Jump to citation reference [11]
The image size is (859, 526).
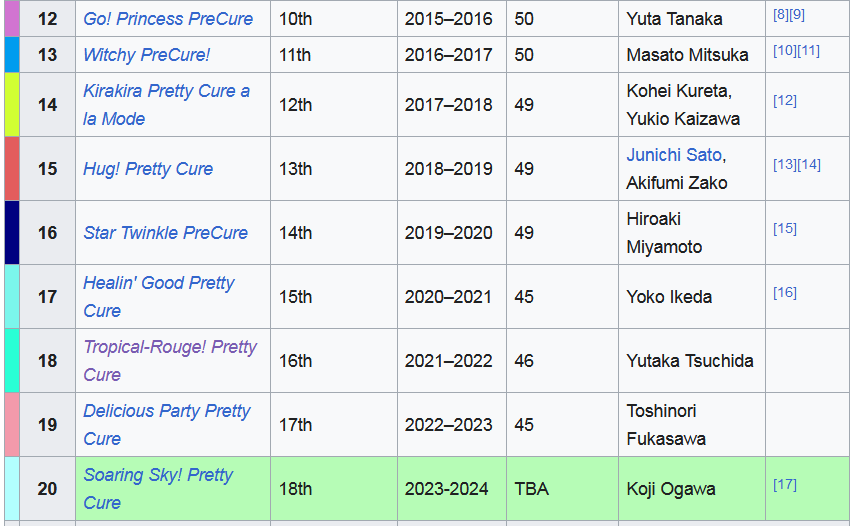(x=808, y=50)
